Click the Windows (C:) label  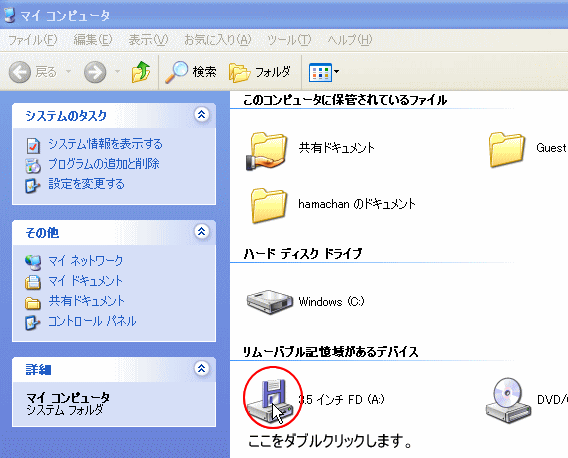pyautogui.click(x=331, y=301)
